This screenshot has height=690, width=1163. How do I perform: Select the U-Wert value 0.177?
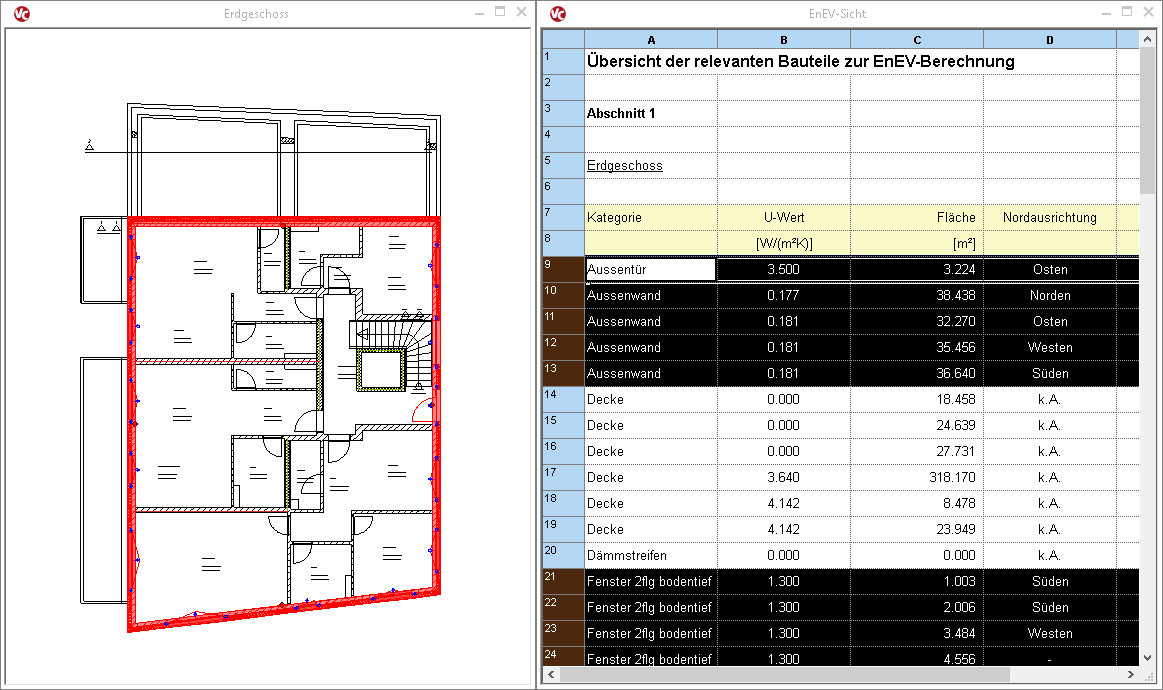coord(784,295)
